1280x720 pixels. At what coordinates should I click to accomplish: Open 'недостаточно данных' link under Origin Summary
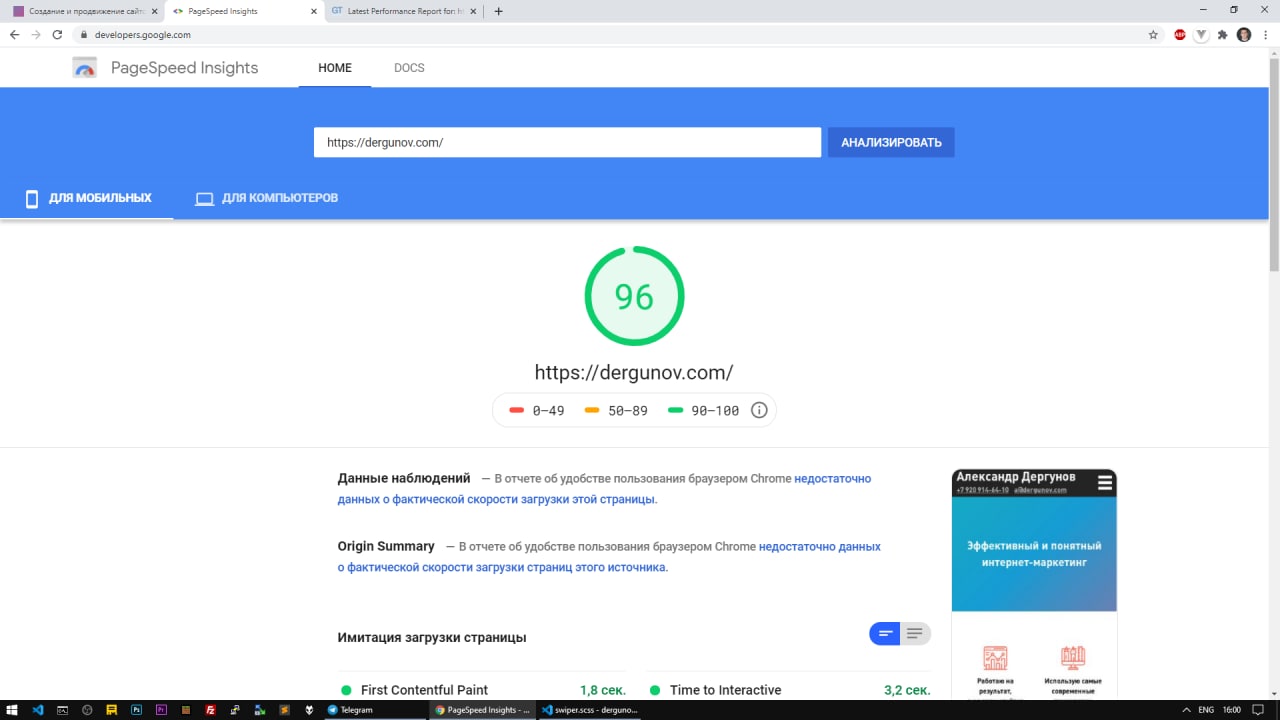(610, 556)
